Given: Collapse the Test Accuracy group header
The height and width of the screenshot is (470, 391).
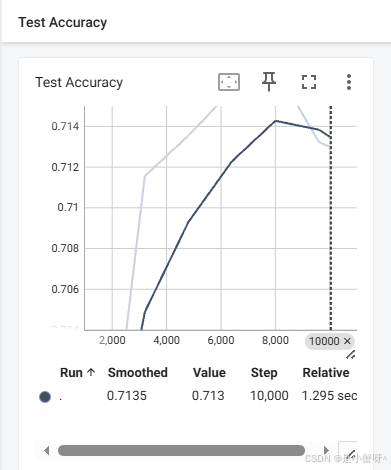Looking at the screenshot, I should point(63,22).
